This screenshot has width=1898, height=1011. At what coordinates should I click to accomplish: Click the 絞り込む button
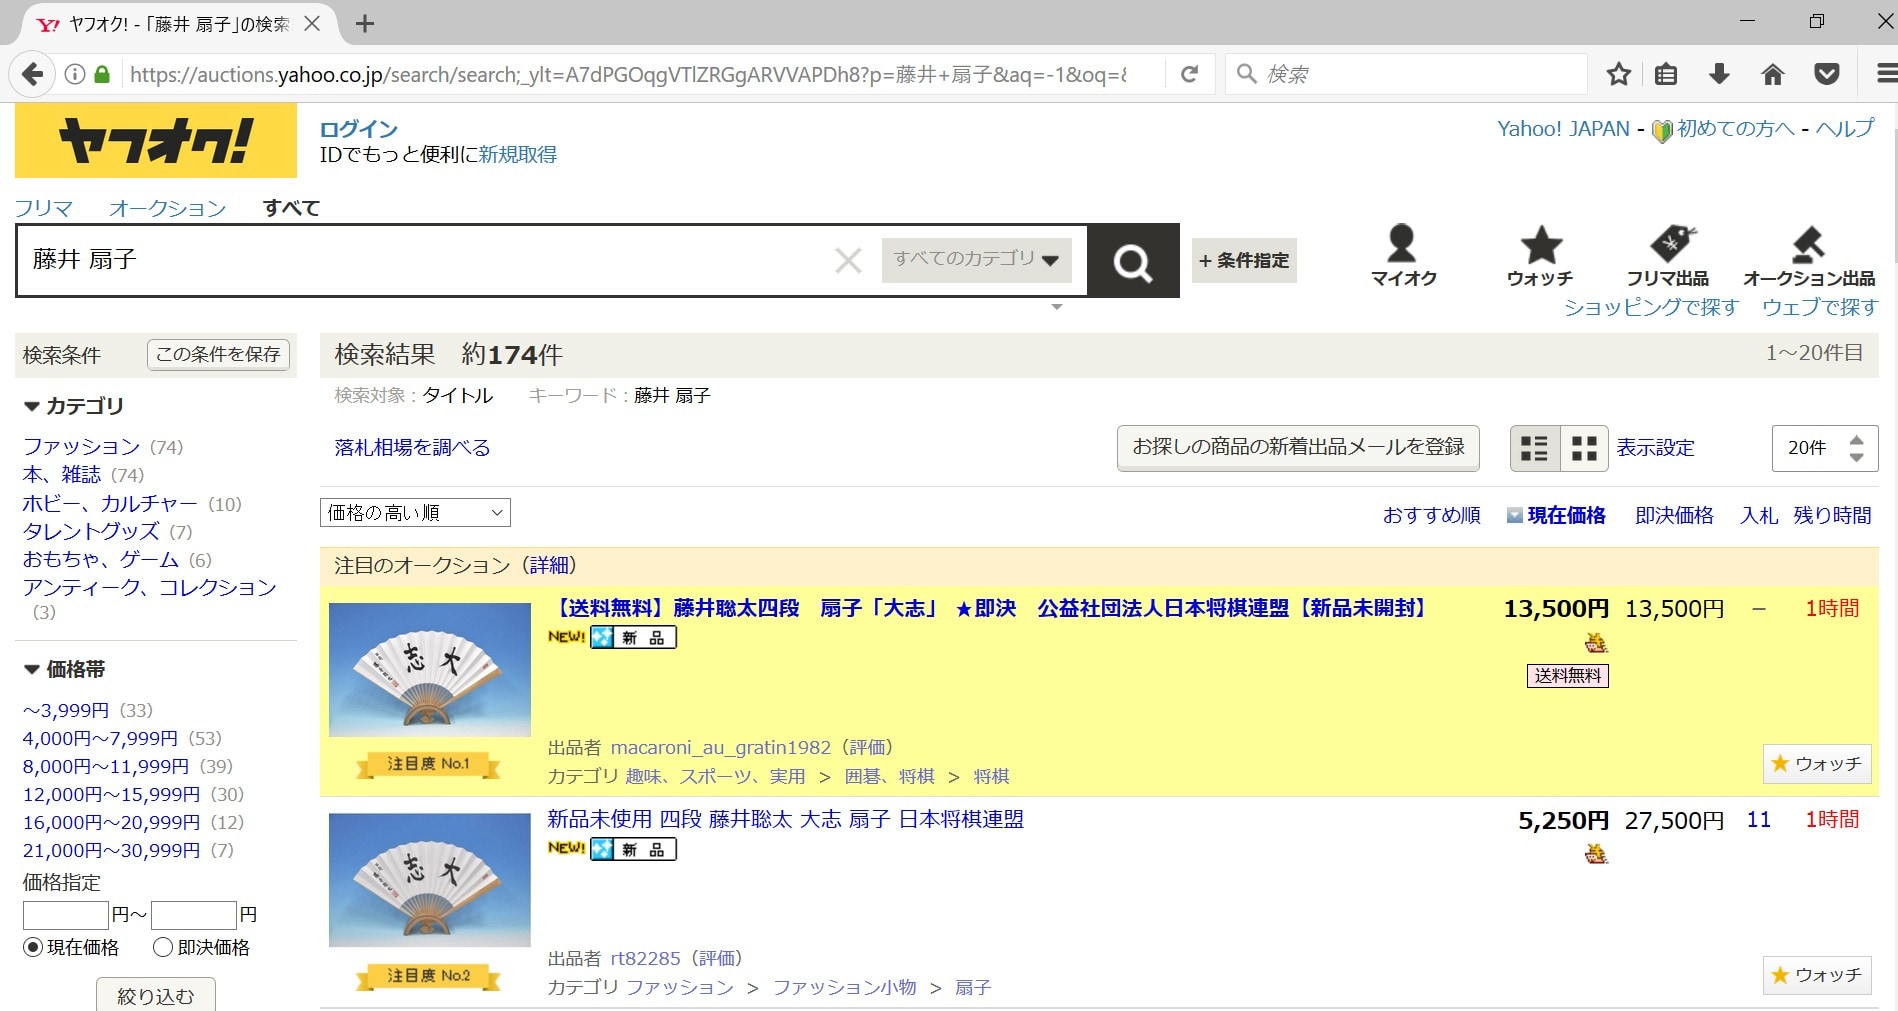click(x=156, y=995)
